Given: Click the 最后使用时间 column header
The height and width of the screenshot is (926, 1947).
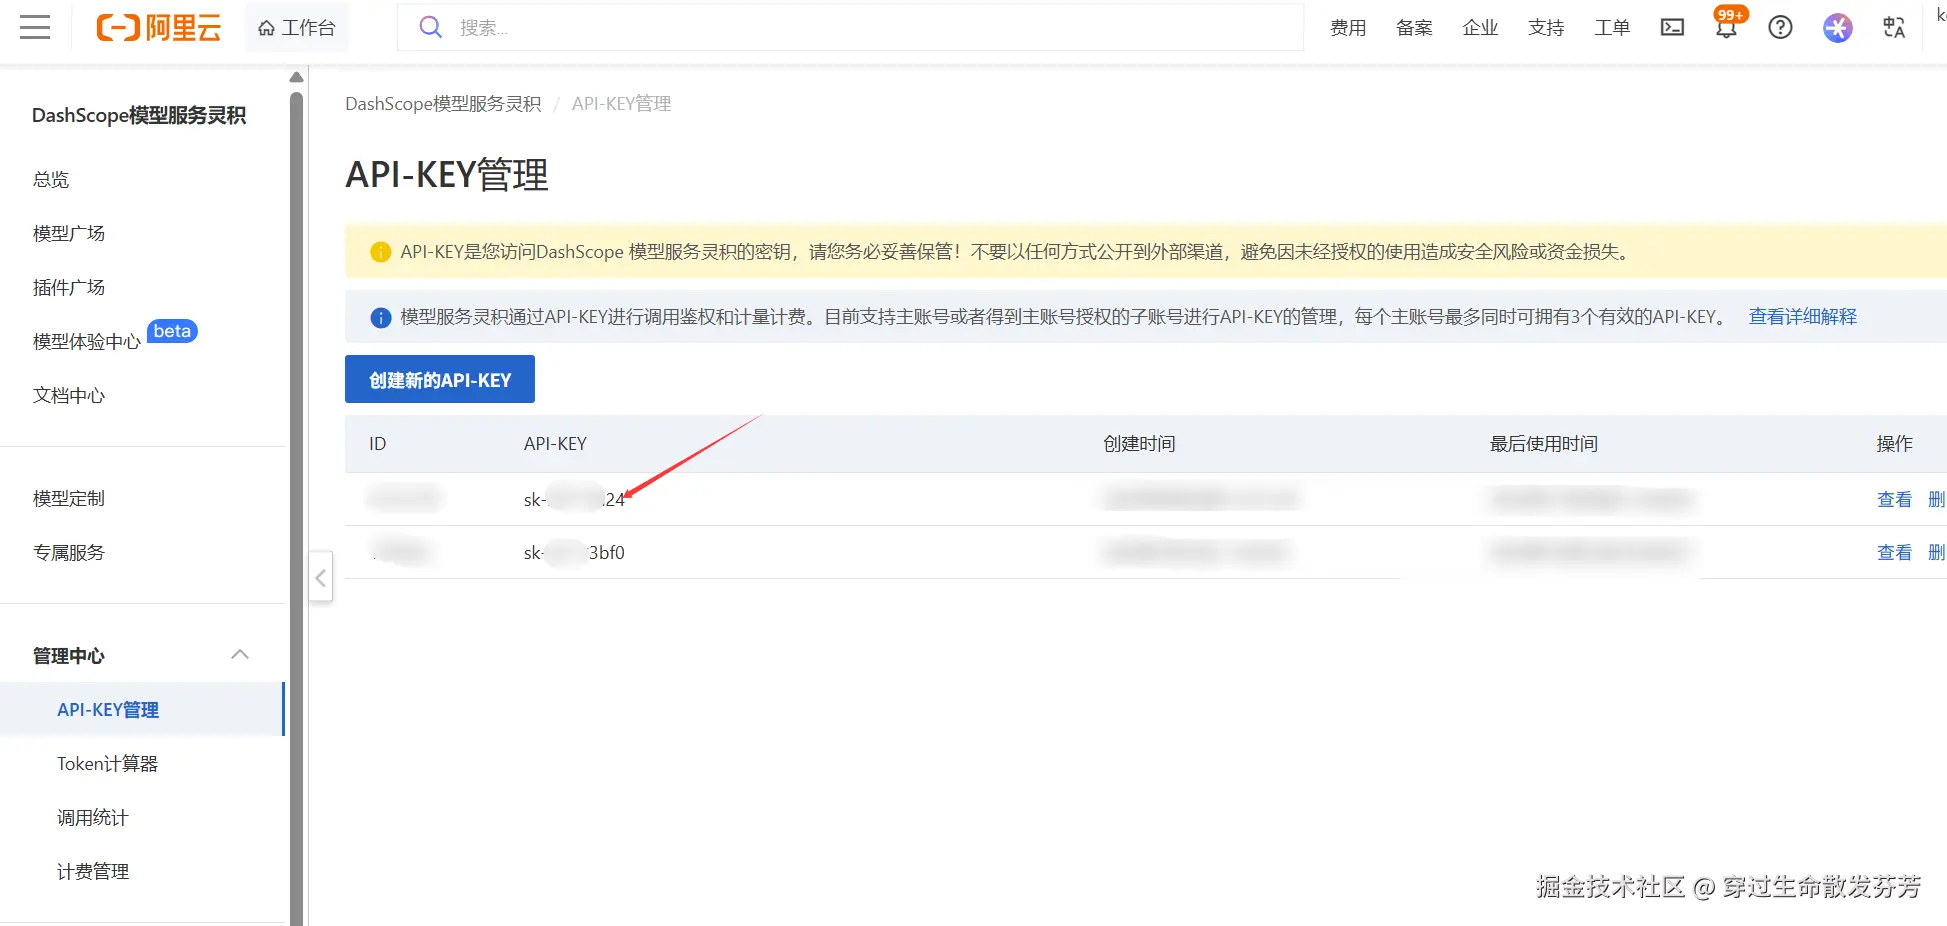Looking at the screenshot, I should tap(1544, 444).
